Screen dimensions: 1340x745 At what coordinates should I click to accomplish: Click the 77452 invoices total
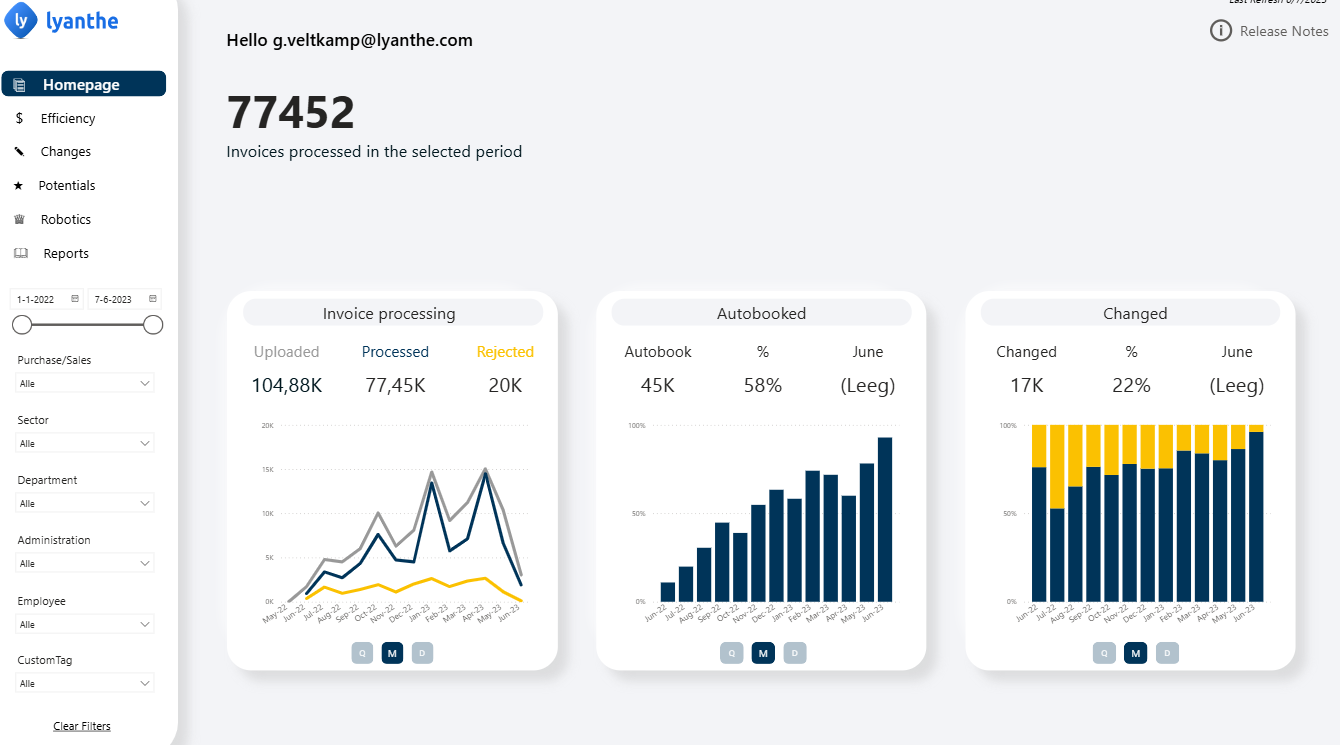291,112
